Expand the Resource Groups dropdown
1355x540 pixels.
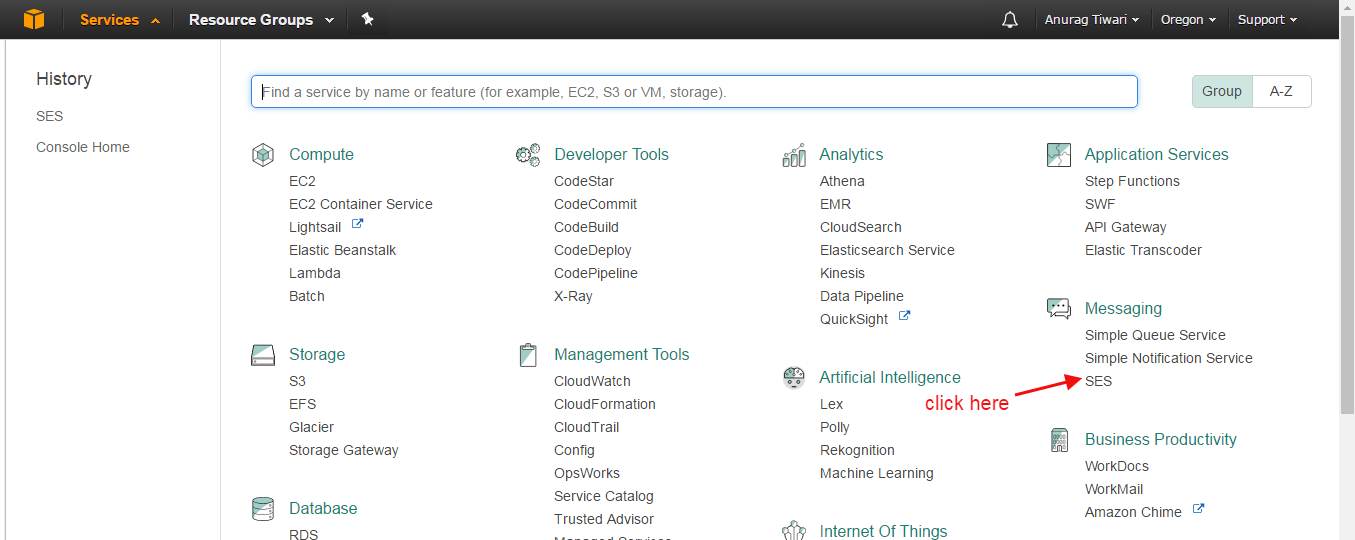261,20
